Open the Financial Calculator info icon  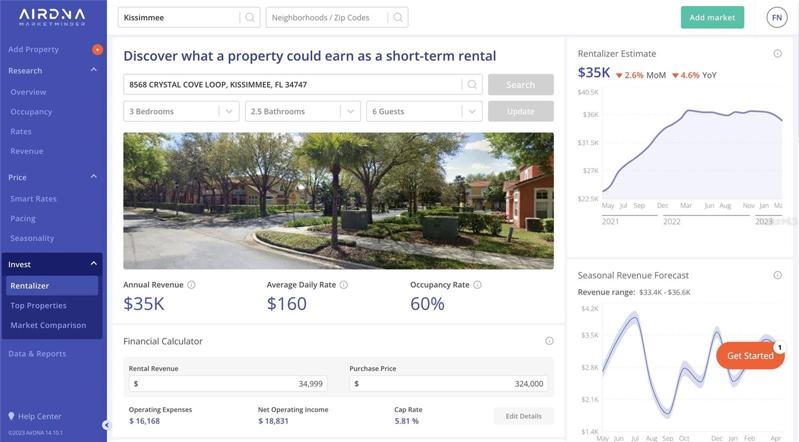coord(549,341)
